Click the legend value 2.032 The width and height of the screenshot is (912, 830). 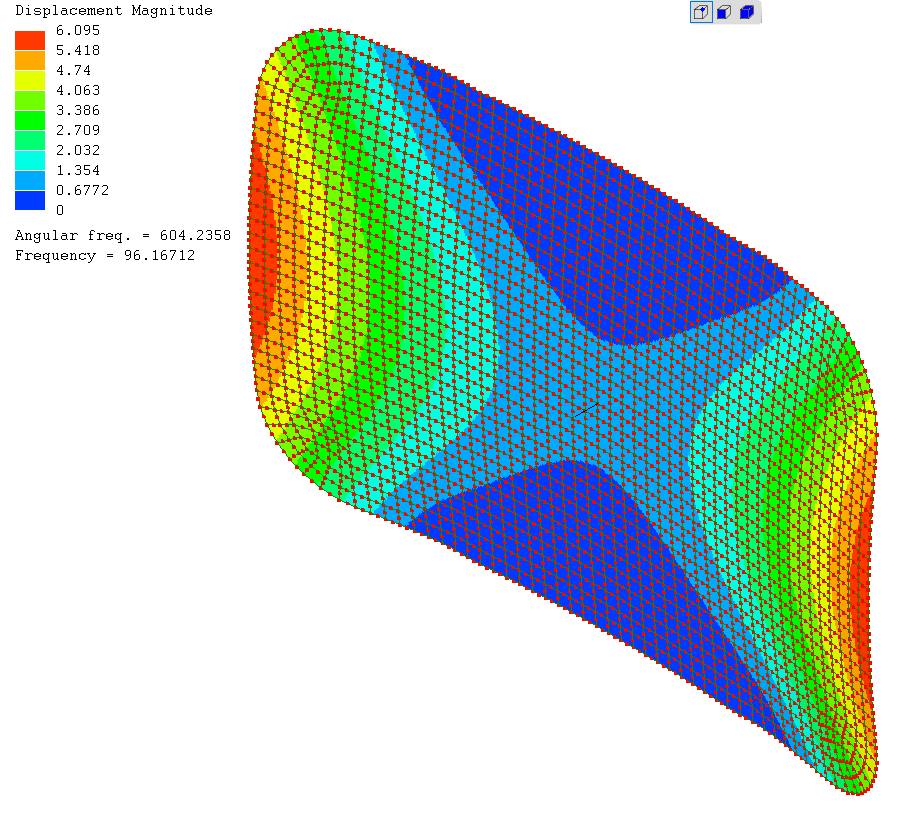[x=78, y=151]
